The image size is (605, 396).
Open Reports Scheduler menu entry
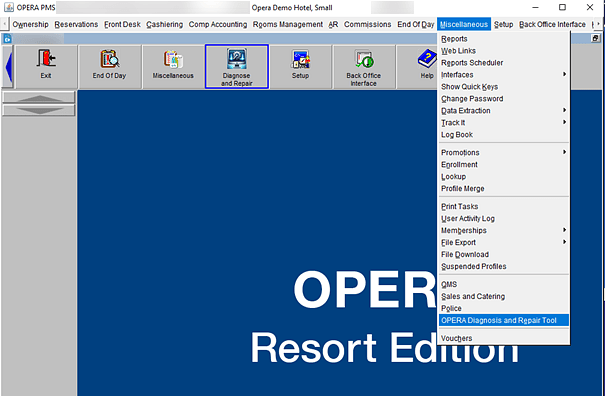pos(504,63)
